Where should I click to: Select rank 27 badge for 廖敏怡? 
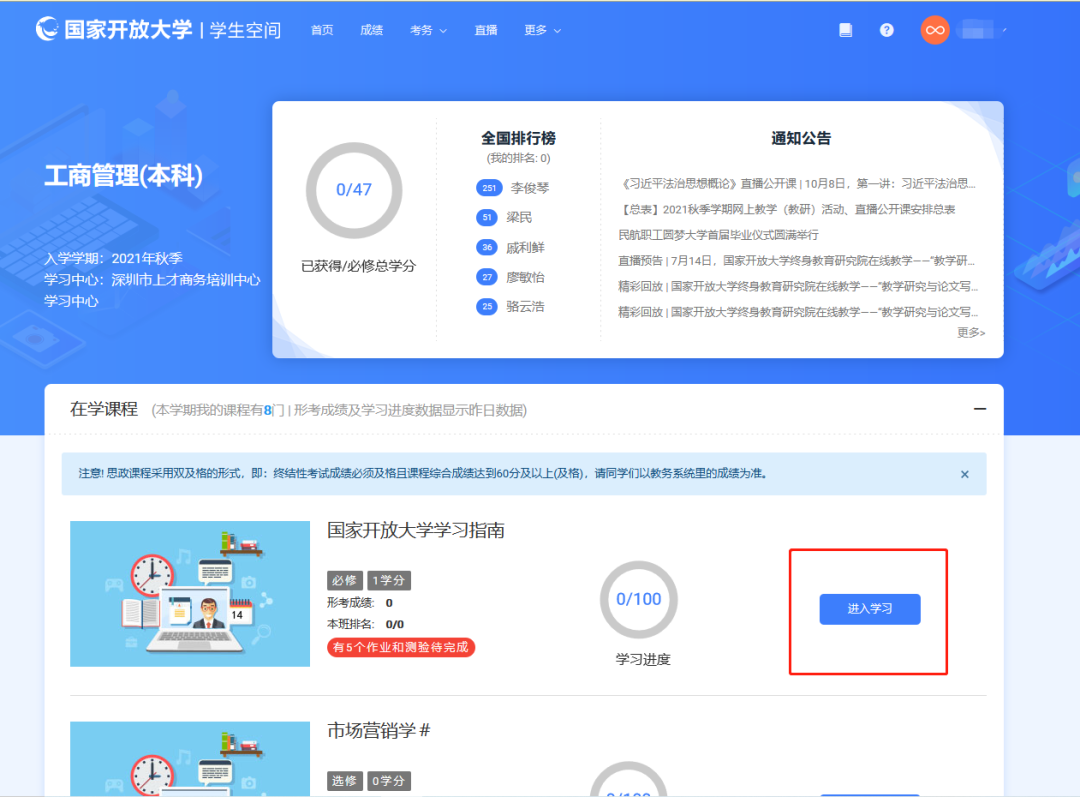(487, 277)
